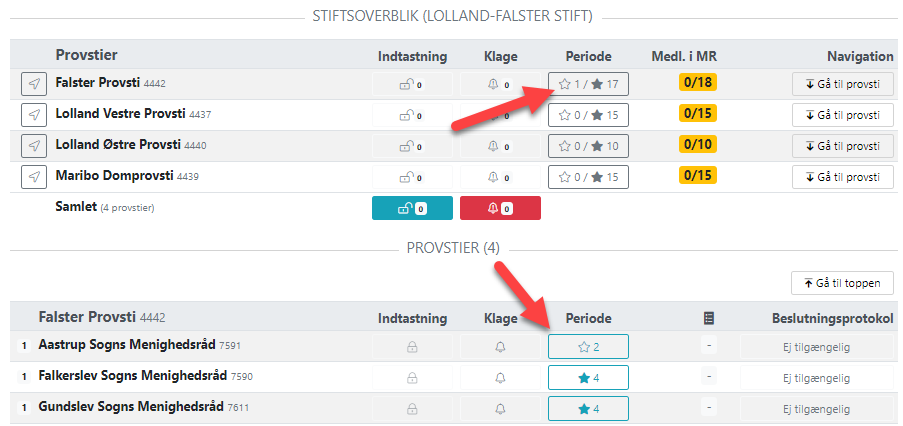The height and width of the screenshot is (426, 903).
Task: Click the bell icon for Falkerslev Sogns Menighedsråd
Action: pyautogui.click(x=500, y=378)
